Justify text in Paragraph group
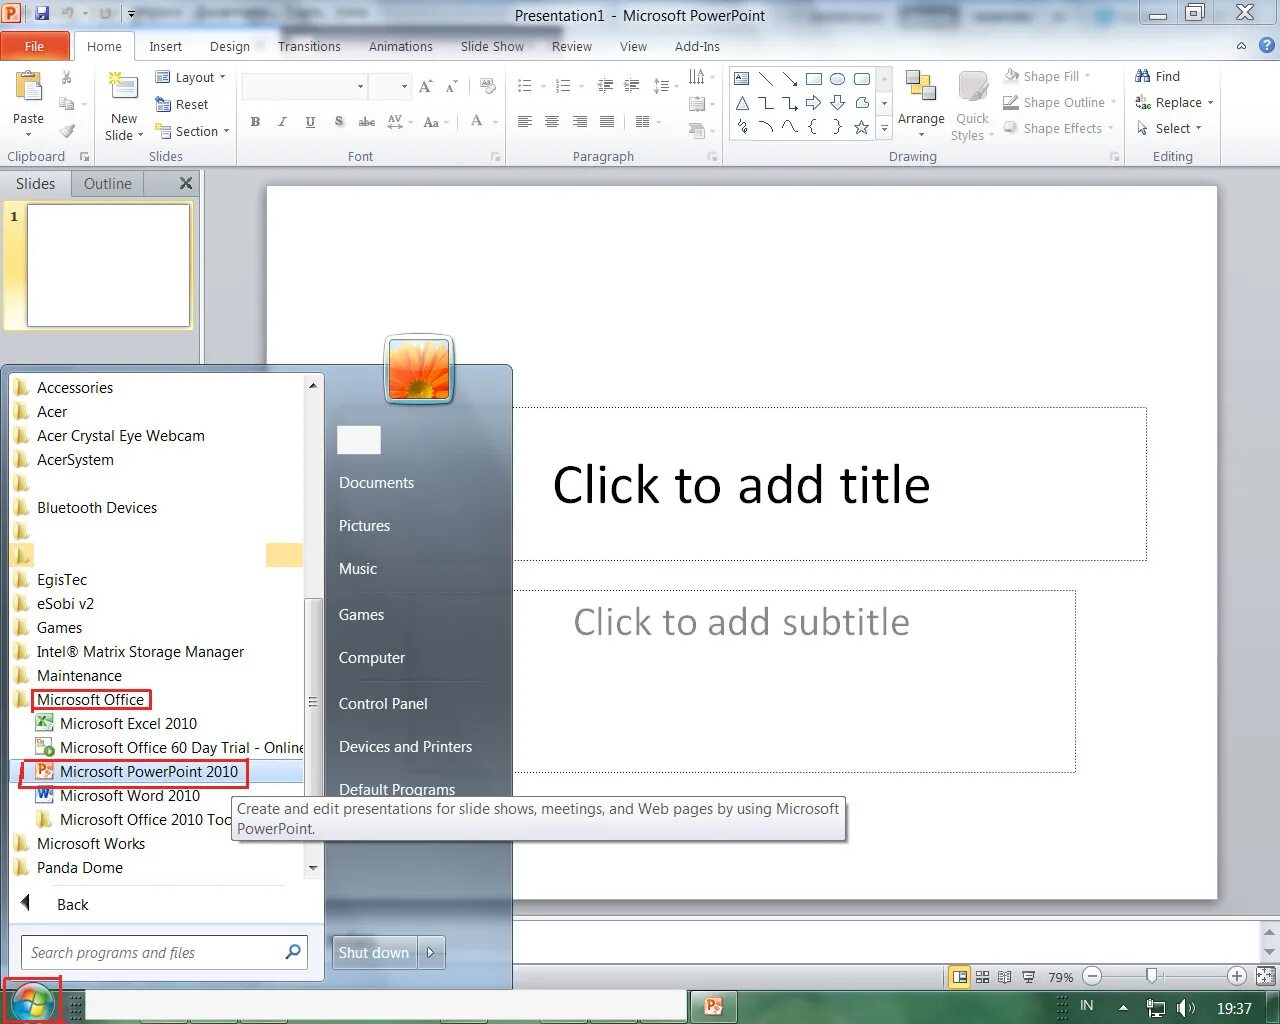1280x1024 pixels. coord(607,122)
